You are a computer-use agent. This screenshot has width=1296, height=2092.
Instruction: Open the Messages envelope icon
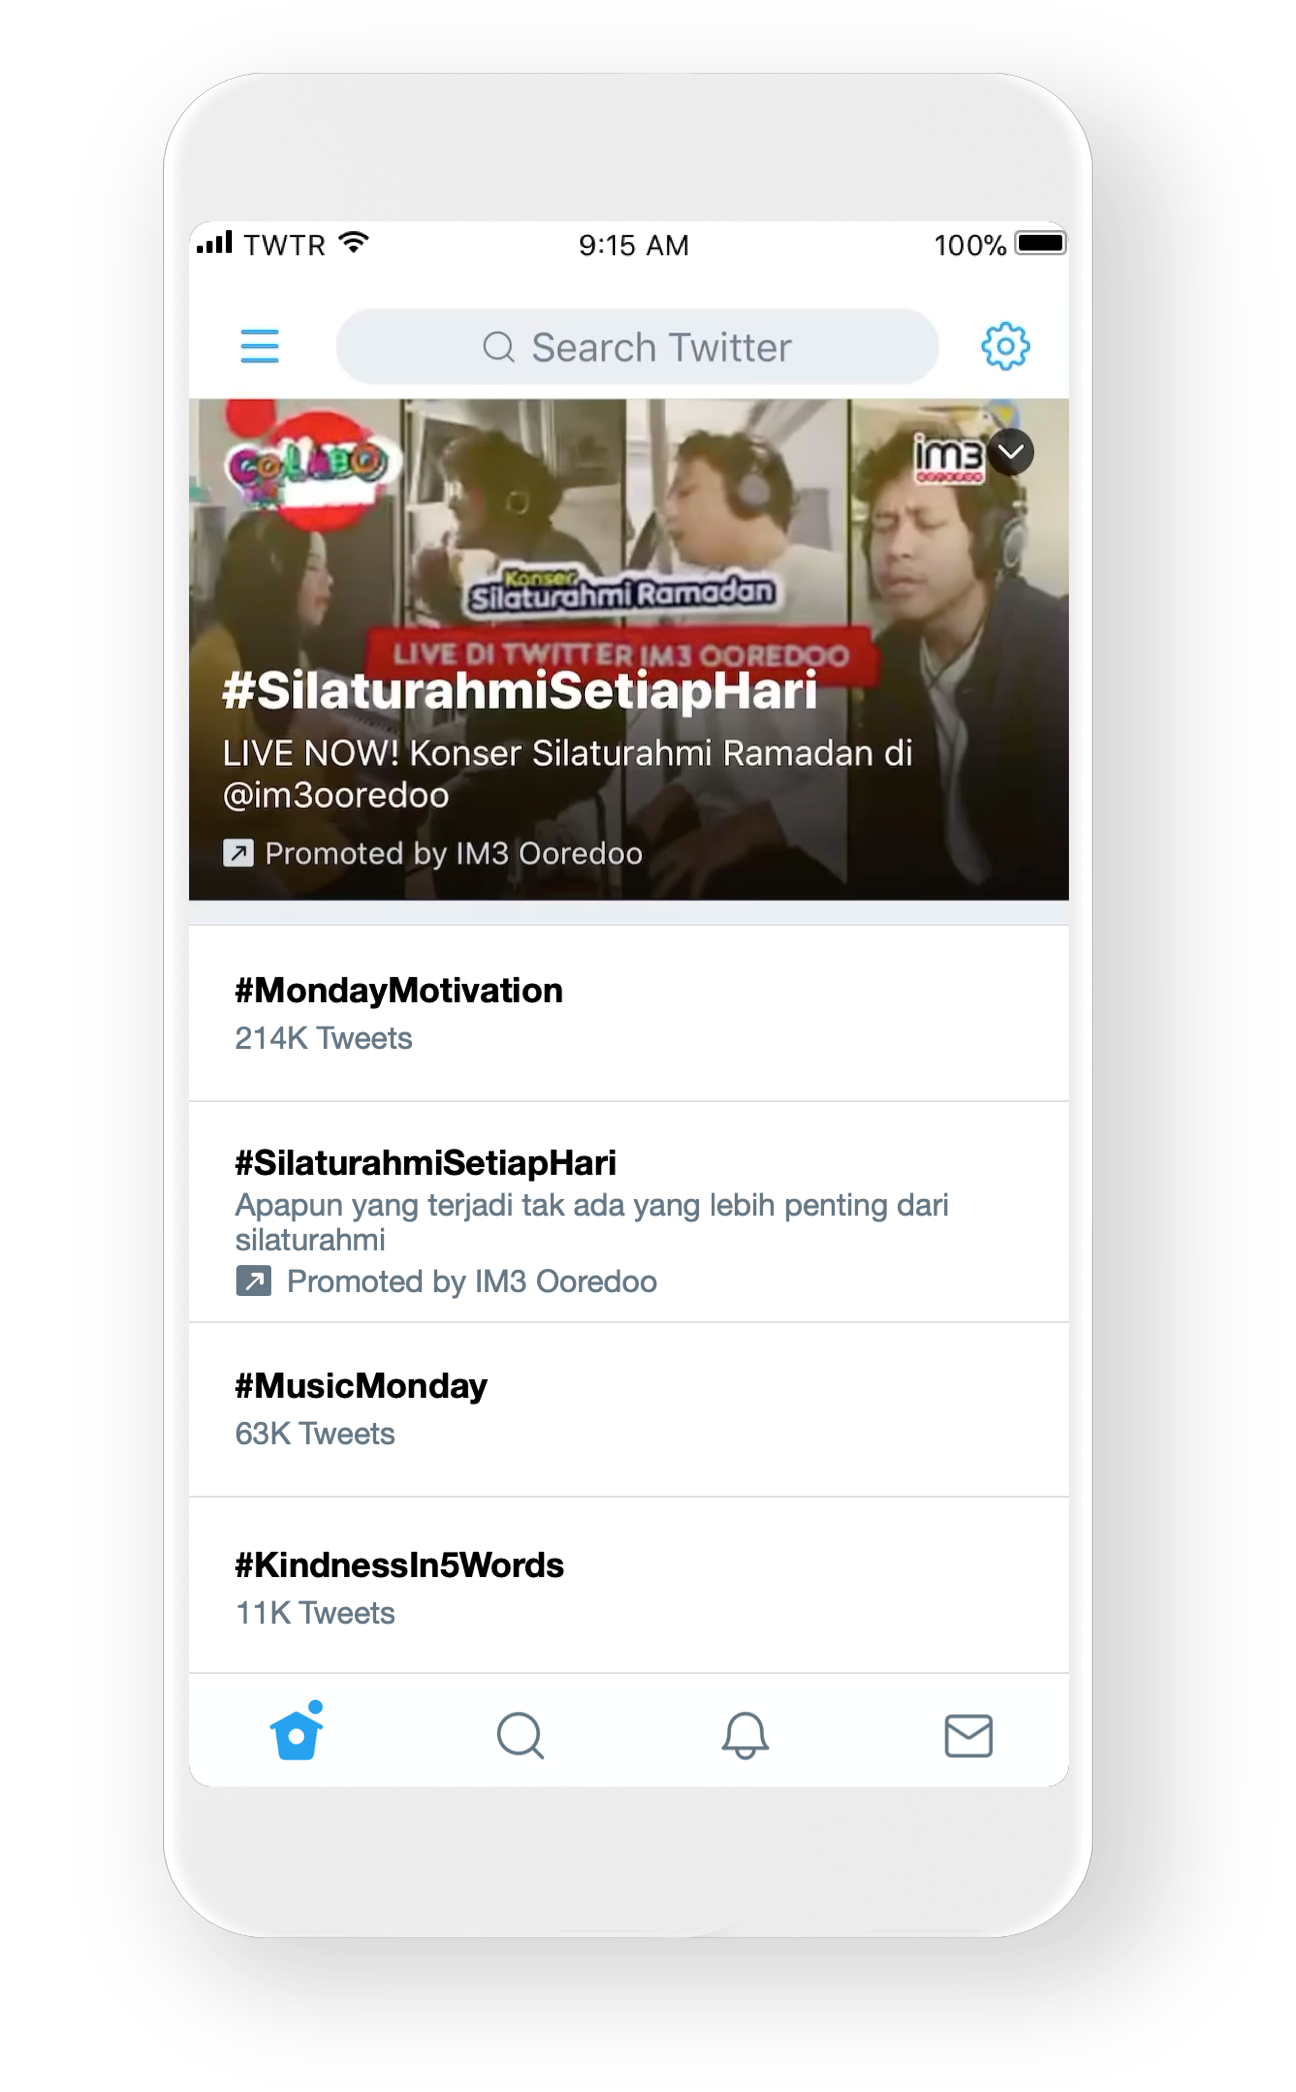coord(968,1736)
